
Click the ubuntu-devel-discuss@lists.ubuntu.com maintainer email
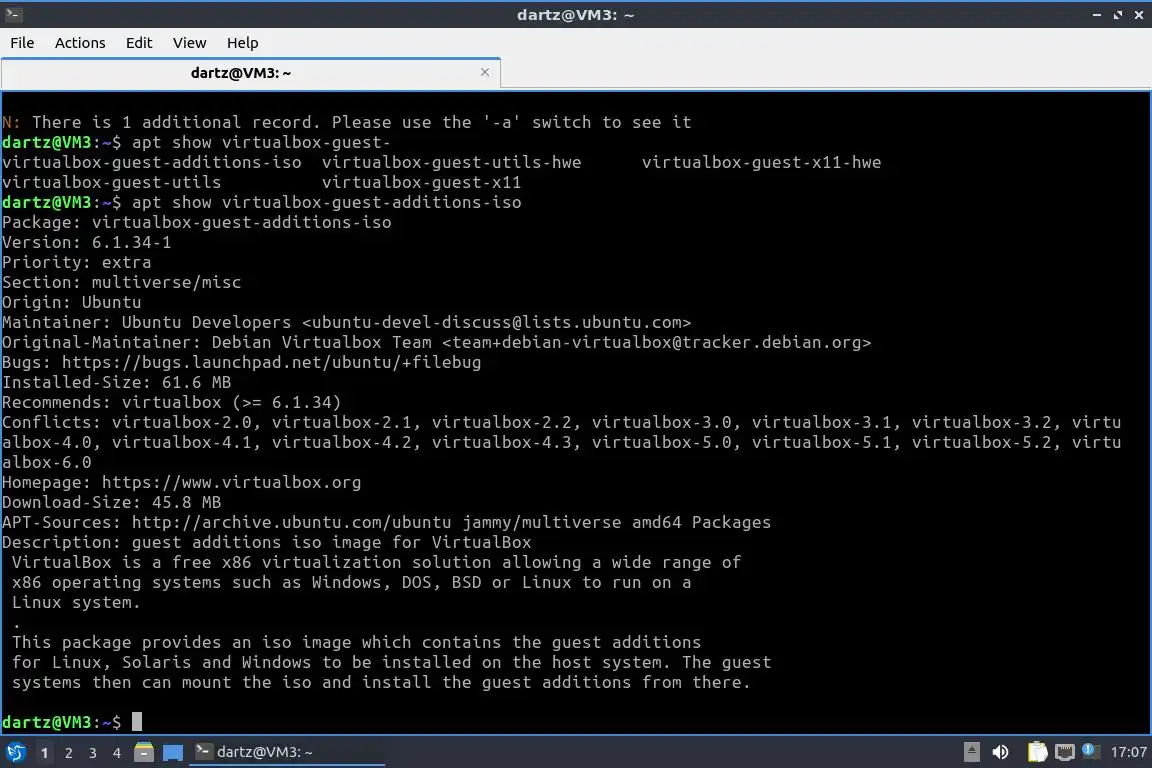point(497,323)
